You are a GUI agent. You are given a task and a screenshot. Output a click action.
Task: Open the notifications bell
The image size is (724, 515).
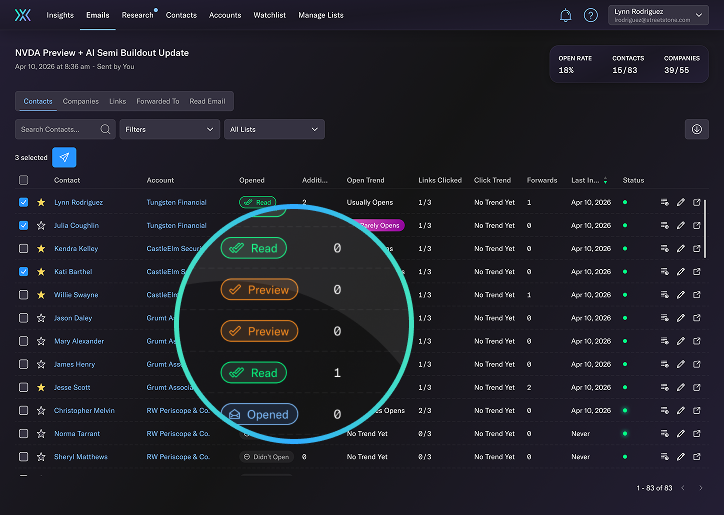tap(566, 15)
